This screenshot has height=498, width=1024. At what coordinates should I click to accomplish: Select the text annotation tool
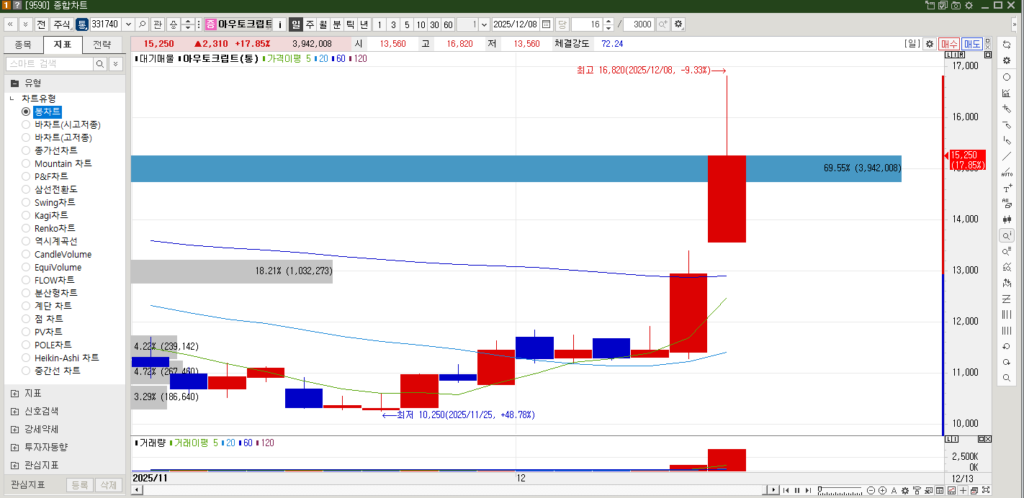pyautogui.click(x=1007, y=188)
